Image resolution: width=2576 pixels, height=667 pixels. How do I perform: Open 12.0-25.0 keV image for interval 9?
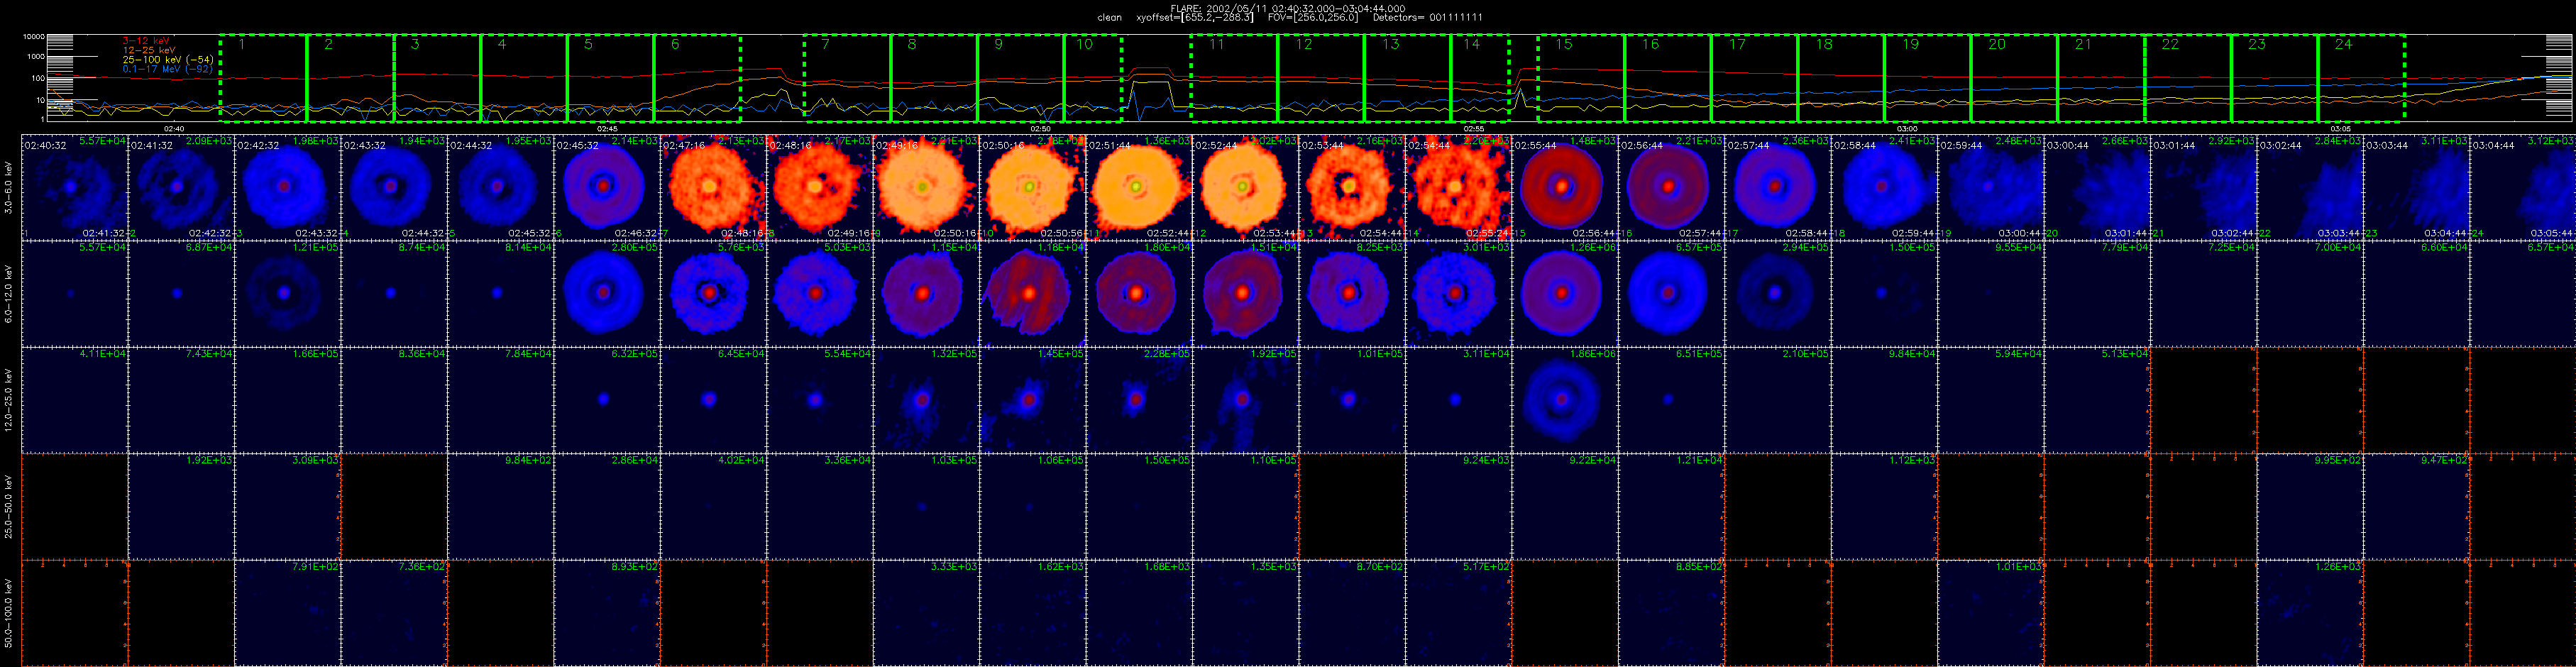point(926,400)
